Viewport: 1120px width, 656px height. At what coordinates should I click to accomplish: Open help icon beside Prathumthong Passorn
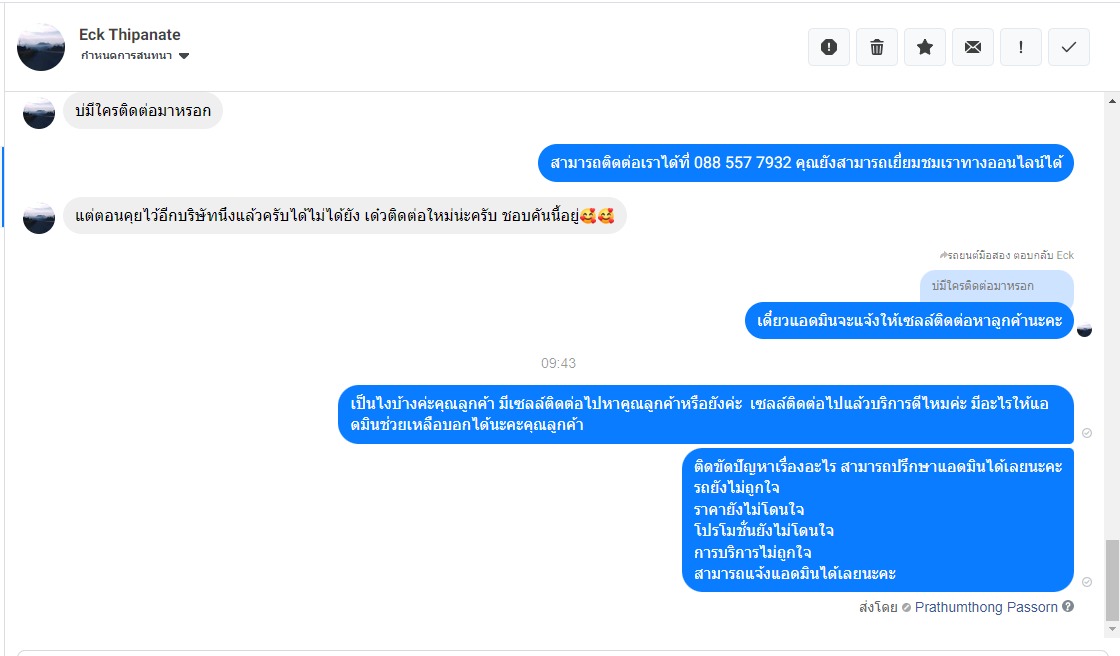(1068, 606)
